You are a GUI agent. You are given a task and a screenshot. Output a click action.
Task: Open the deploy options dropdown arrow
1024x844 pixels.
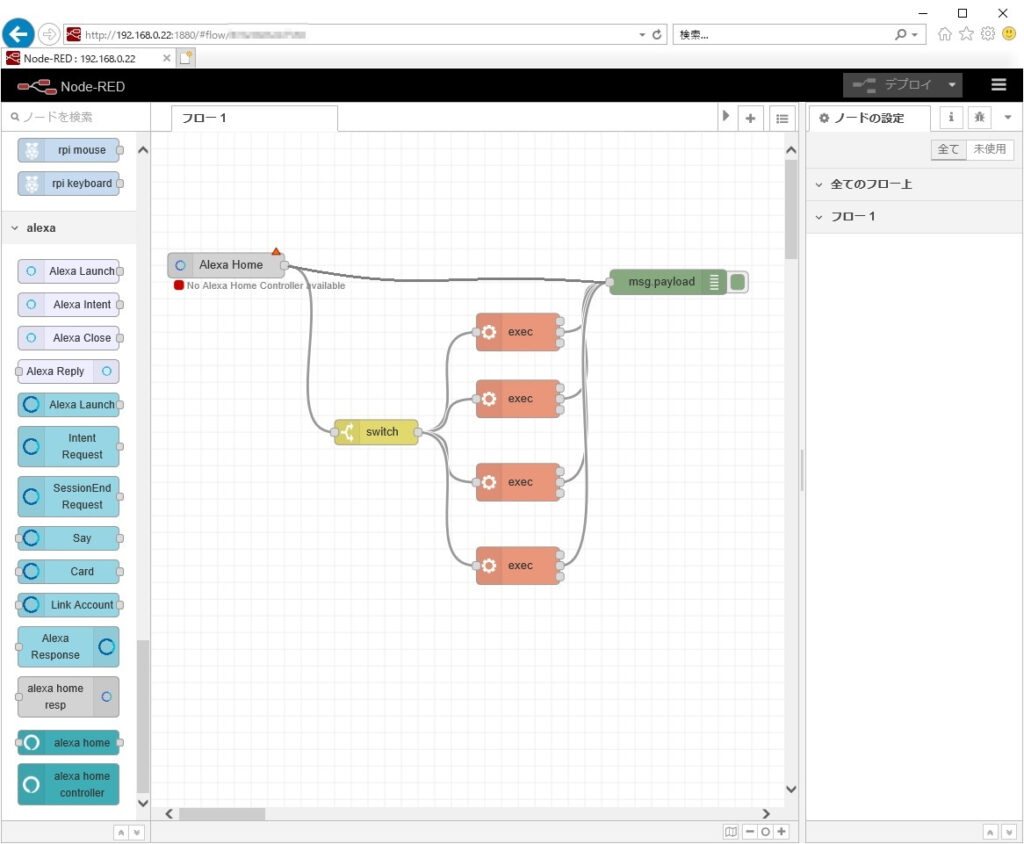952,85
